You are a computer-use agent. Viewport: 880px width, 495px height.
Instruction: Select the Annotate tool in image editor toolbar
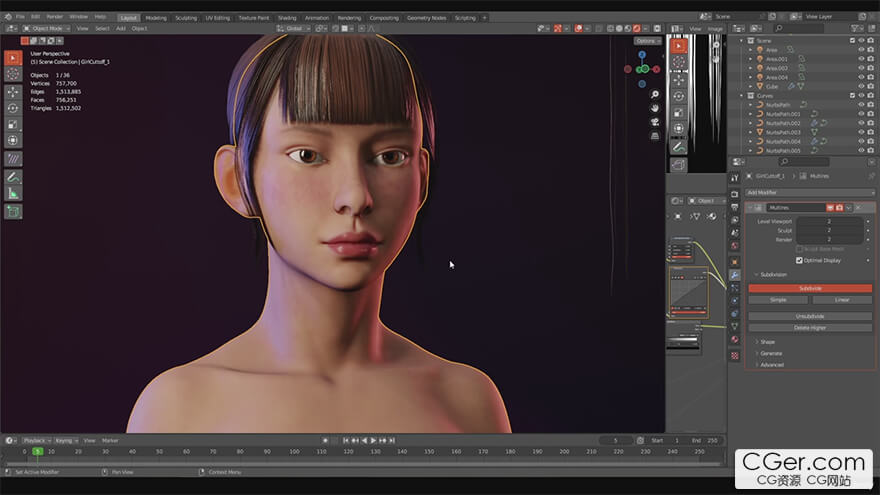point(679,147)
